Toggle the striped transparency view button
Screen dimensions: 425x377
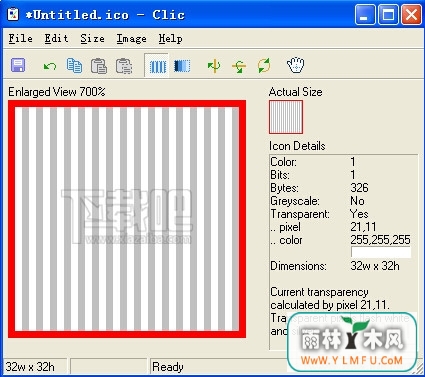[x=157, y=66]
